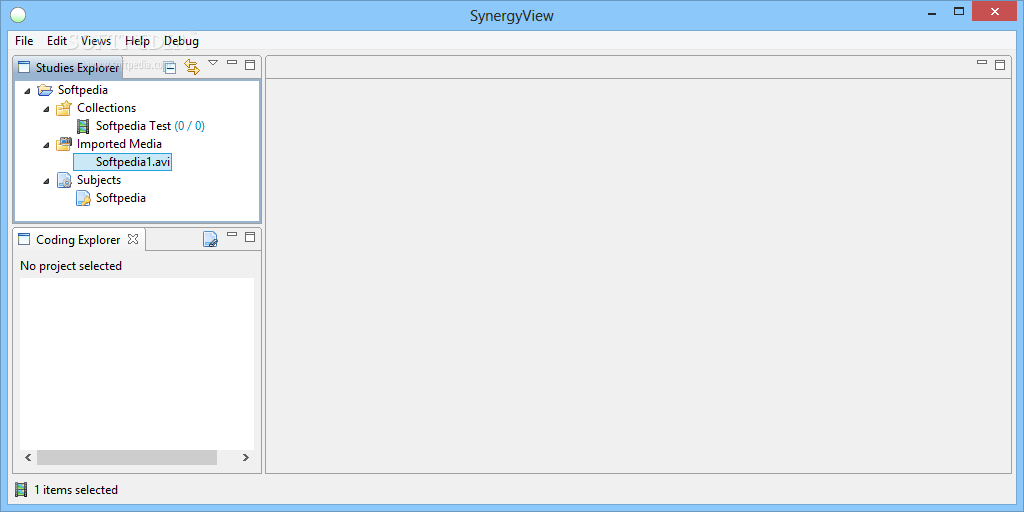Select the Coding Explorer tab

(x=78, y=240)
